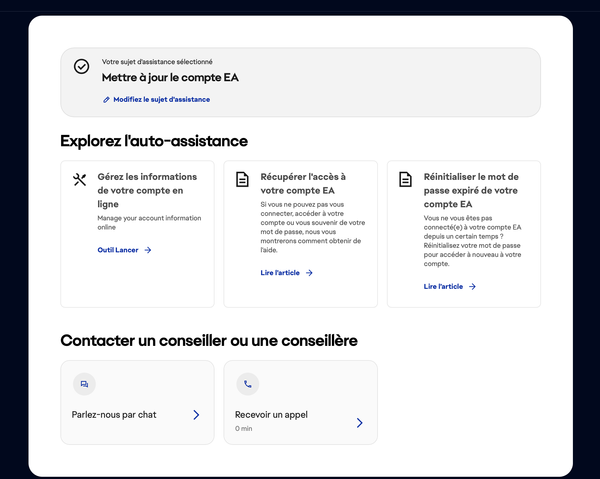Click the chat bubble icon
Screen dimensions: 600x479
pos(84,384)
